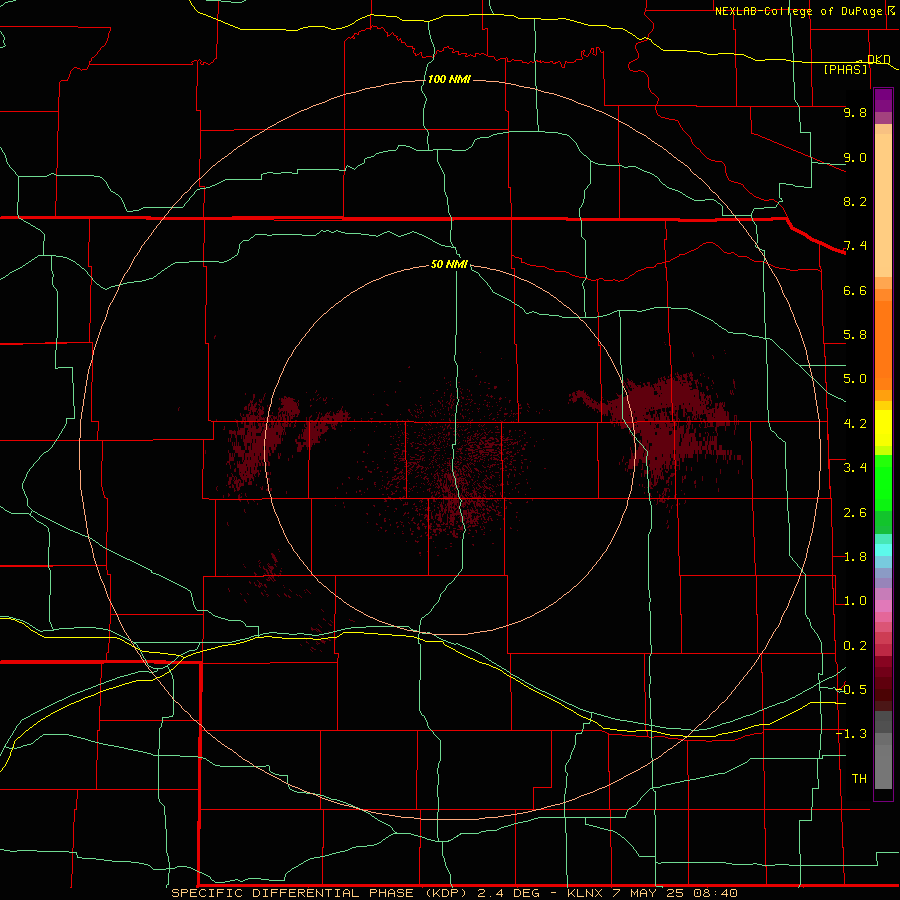Click the 5.0 value on the scale
The height and width of the screenshot is (900, 900).
point(855,379)
